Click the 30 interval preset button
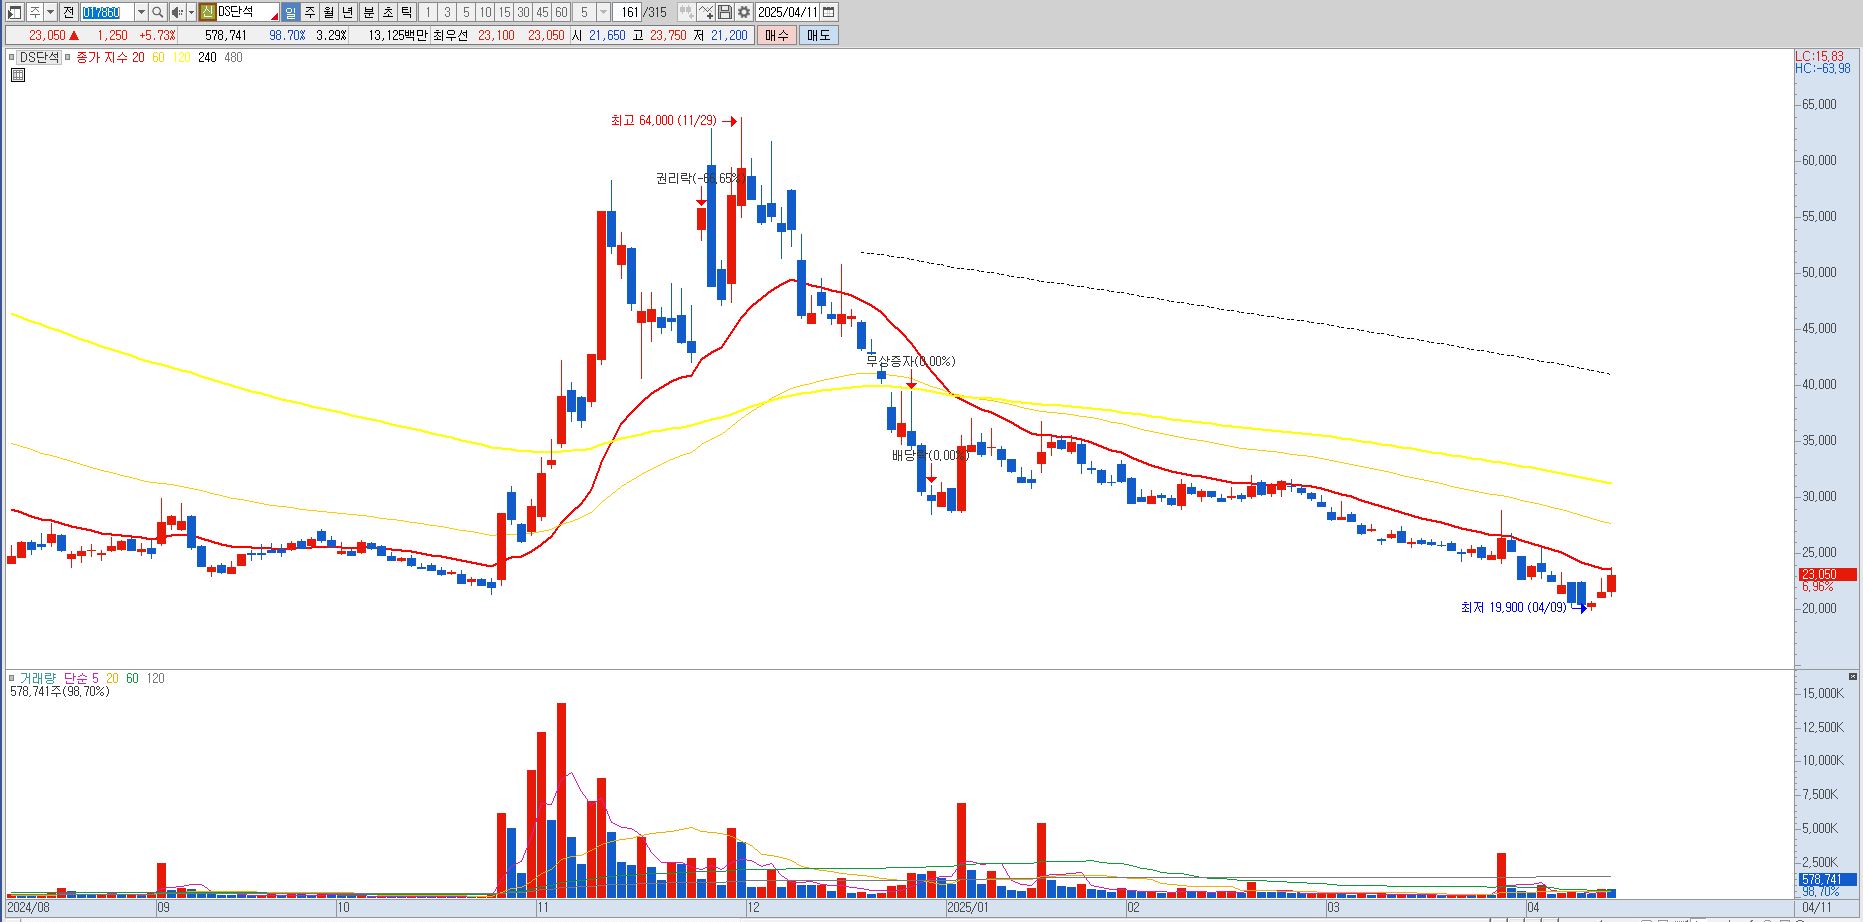The height and width of the screenshot is (922, 1863). coord(523,12)
